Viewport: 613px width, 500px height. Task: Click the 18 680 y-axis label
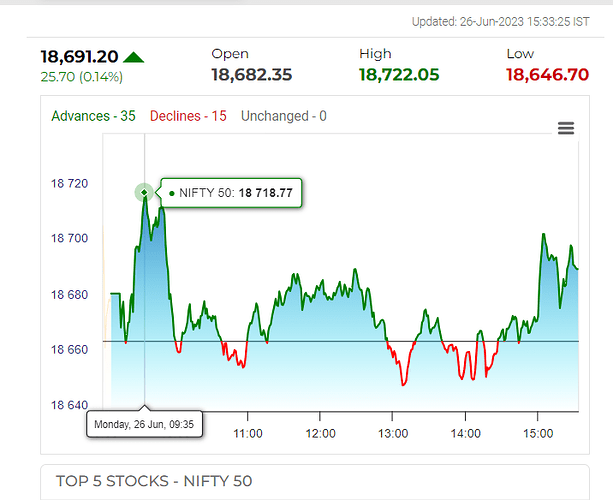pyautogui.click(x=70, y=295)
